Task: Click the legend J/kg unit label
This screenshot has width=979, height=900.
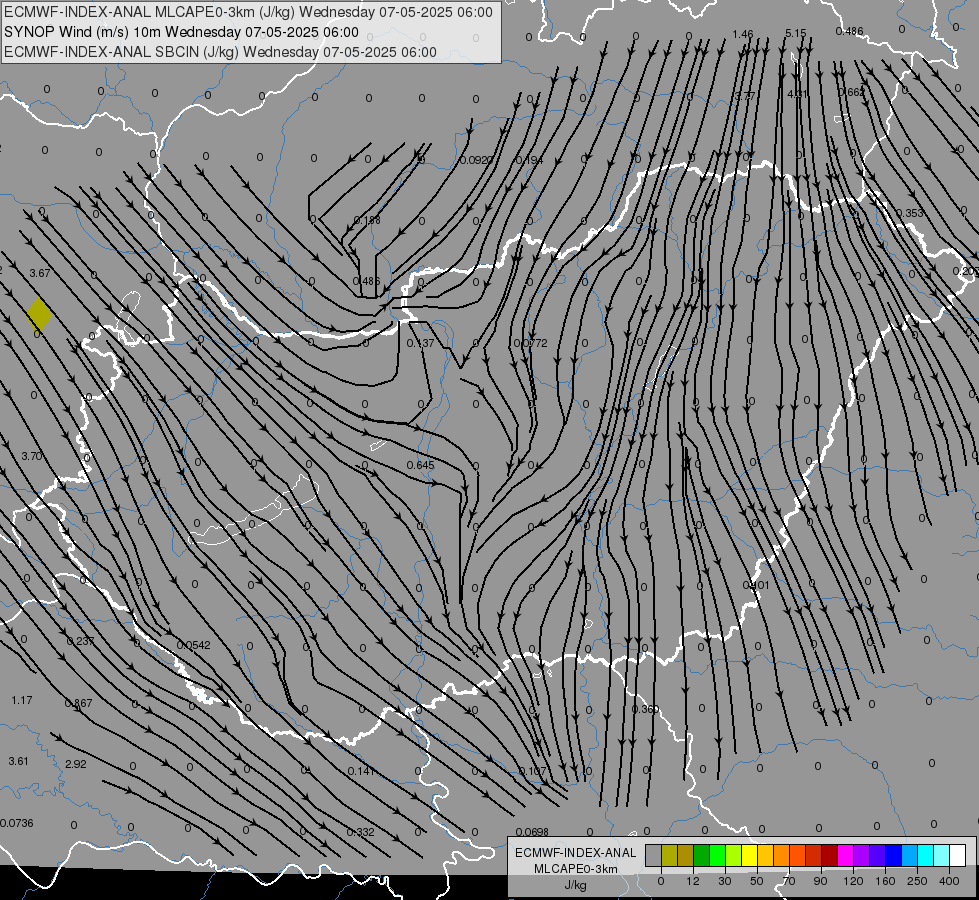Action: [575, 885]
